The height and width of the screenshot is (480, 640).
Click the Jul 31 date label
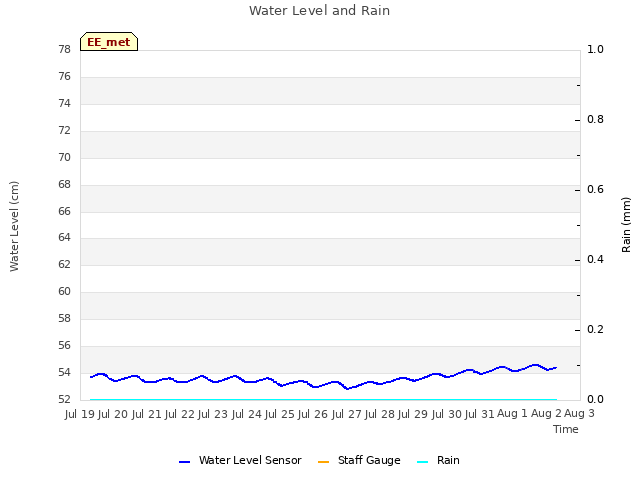pos(480,414)
